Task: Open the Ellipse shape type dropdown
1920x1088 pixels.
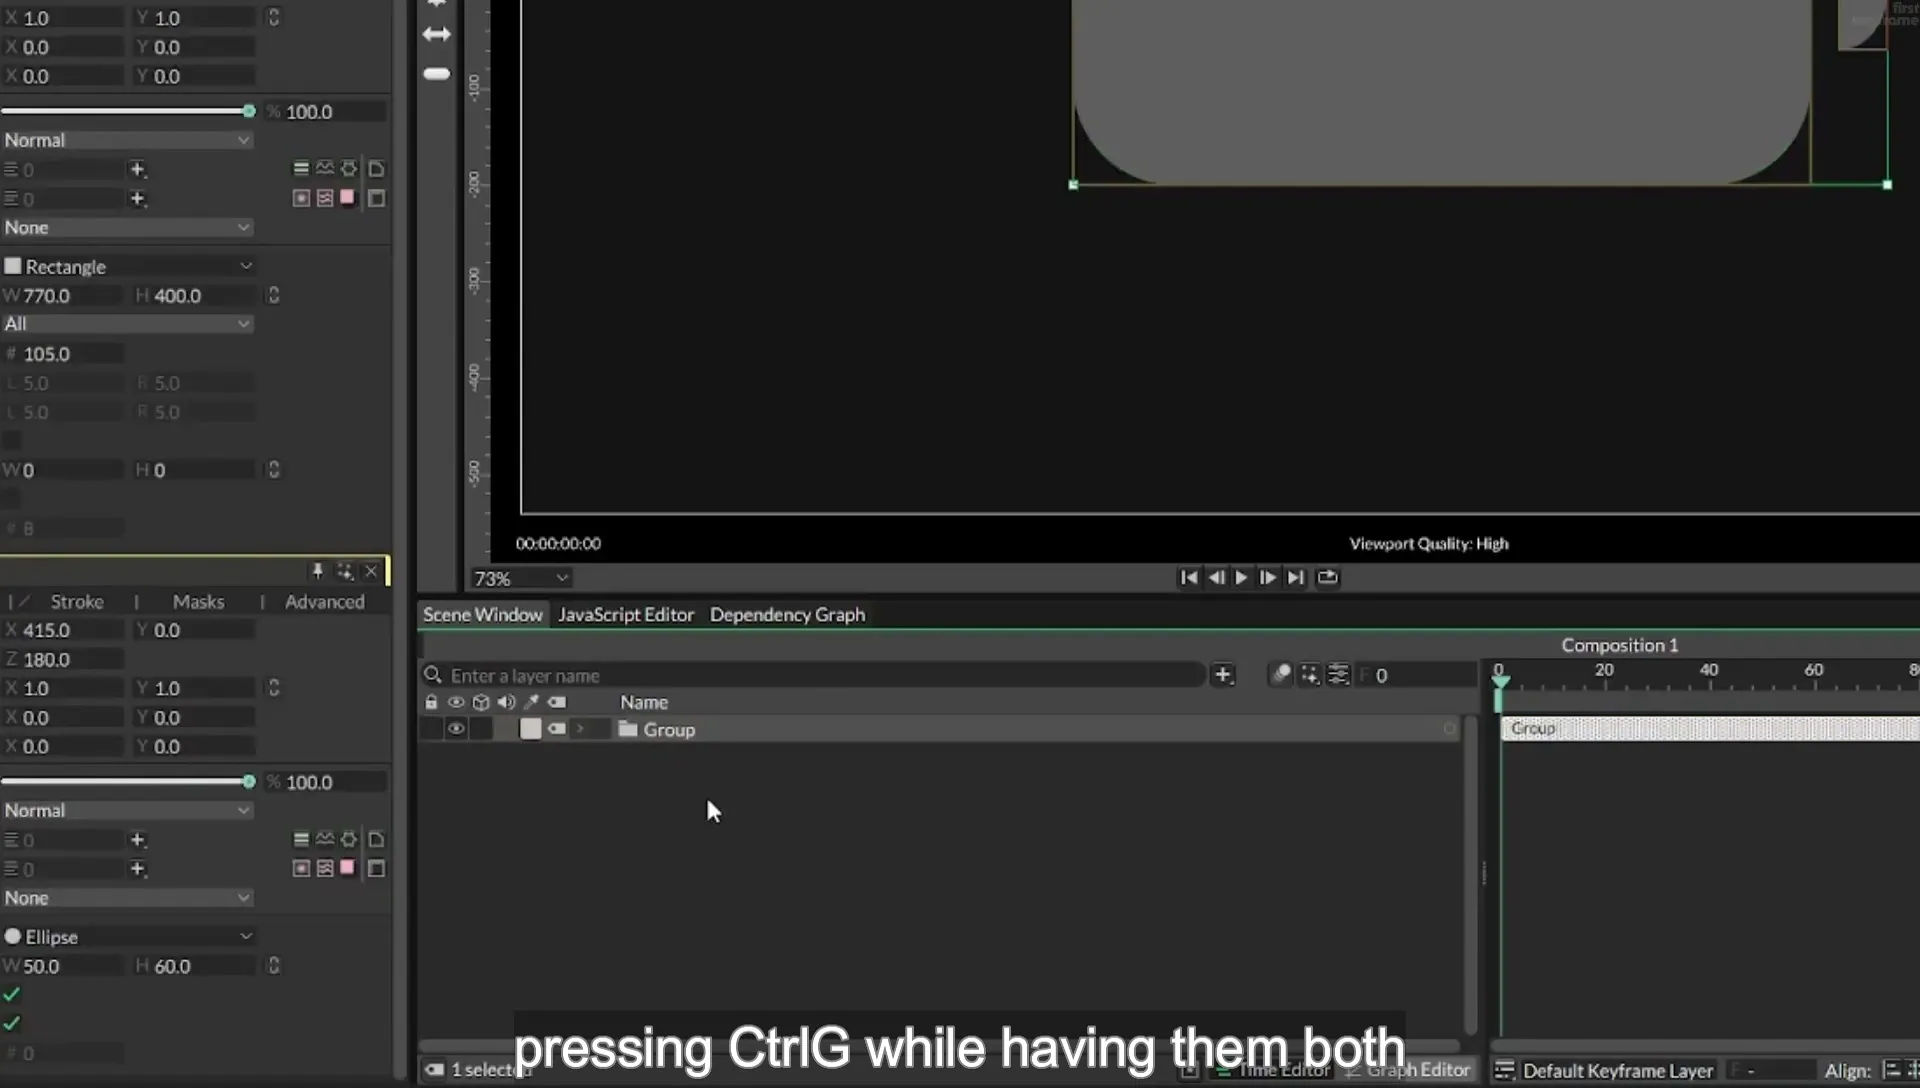Action: click(128, 937)
